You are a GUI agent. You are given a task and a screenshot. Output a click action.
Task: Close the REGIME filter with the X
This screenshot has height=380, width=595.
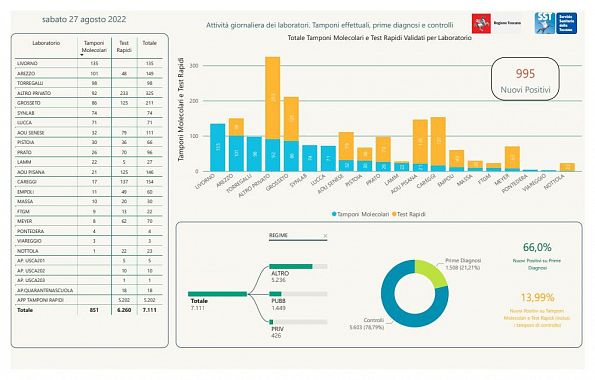[x=325, y=236]
